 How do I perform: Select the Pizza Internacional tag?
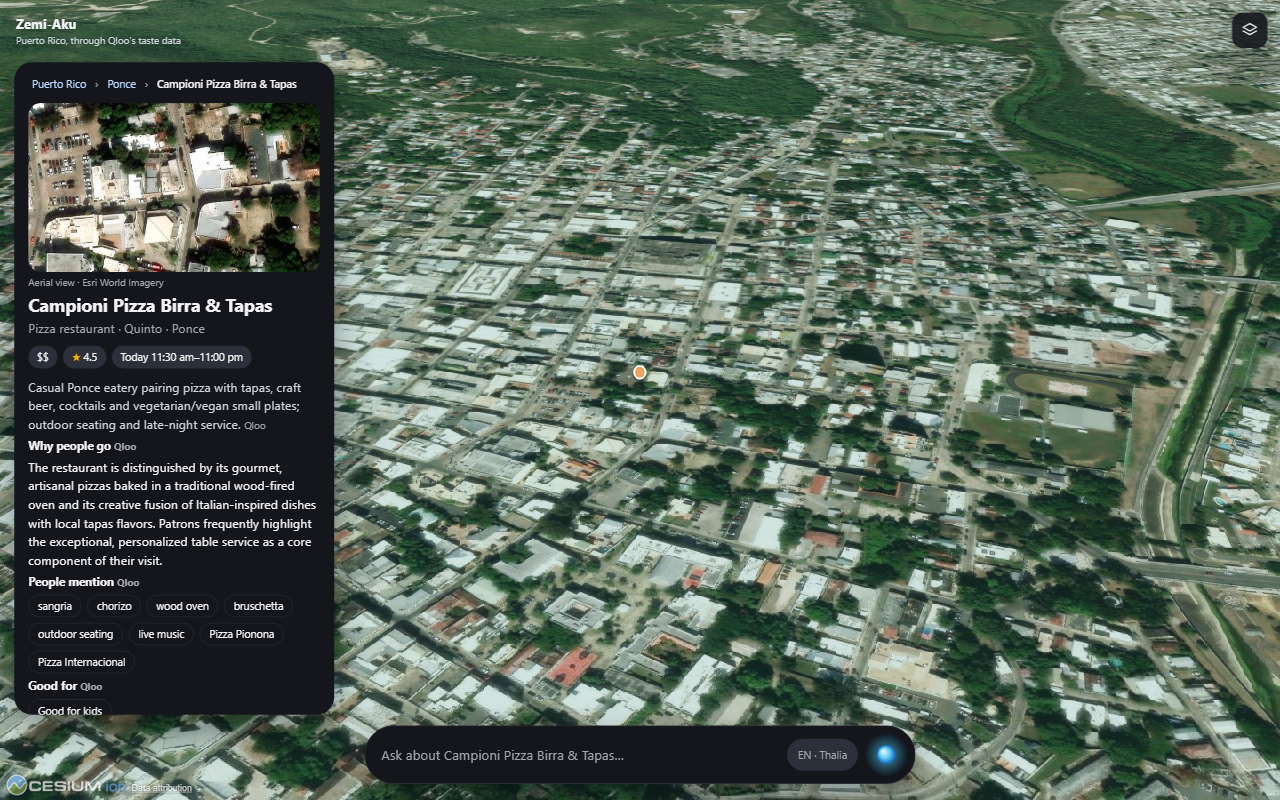[82, 662]
